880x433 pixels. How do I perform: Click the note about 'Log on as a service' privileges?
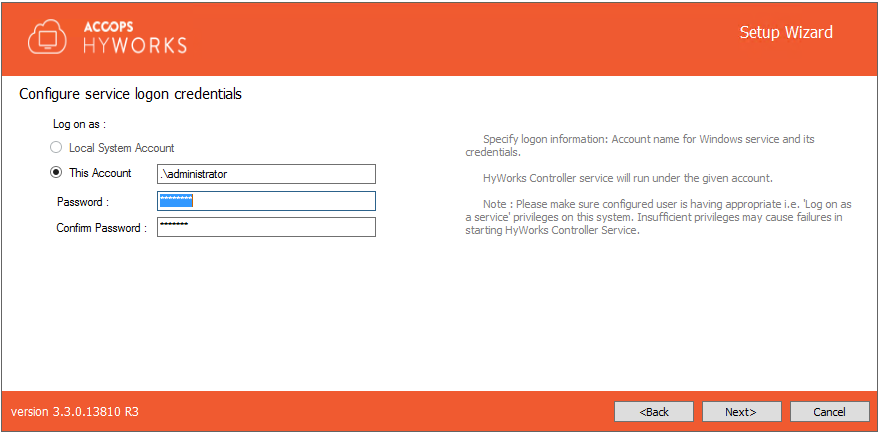(x=655, y=217)
